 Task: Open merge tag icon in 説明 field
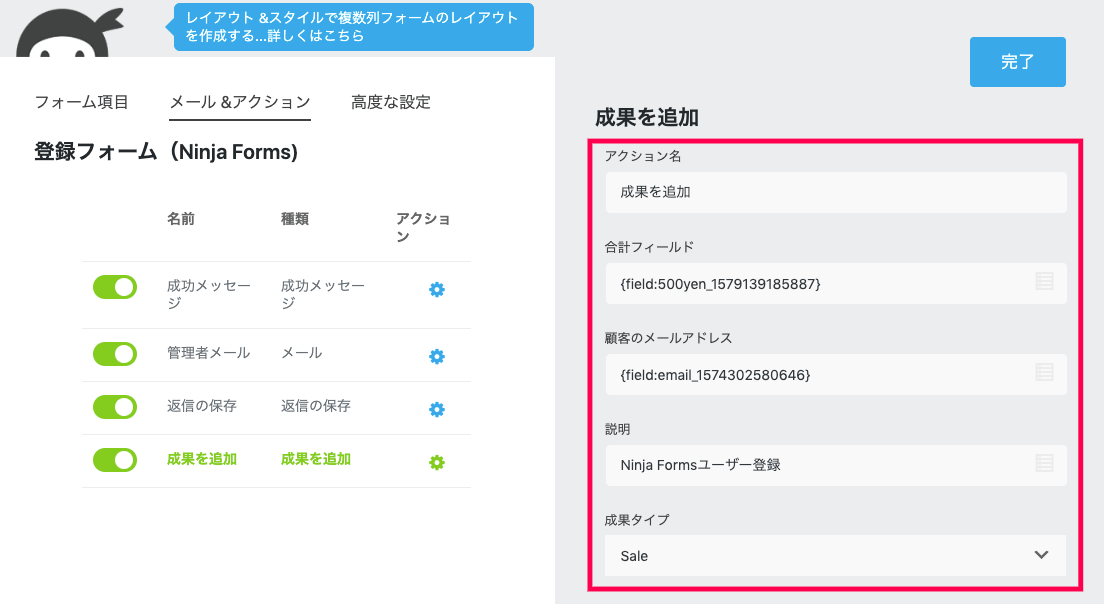coord(1044,463)
